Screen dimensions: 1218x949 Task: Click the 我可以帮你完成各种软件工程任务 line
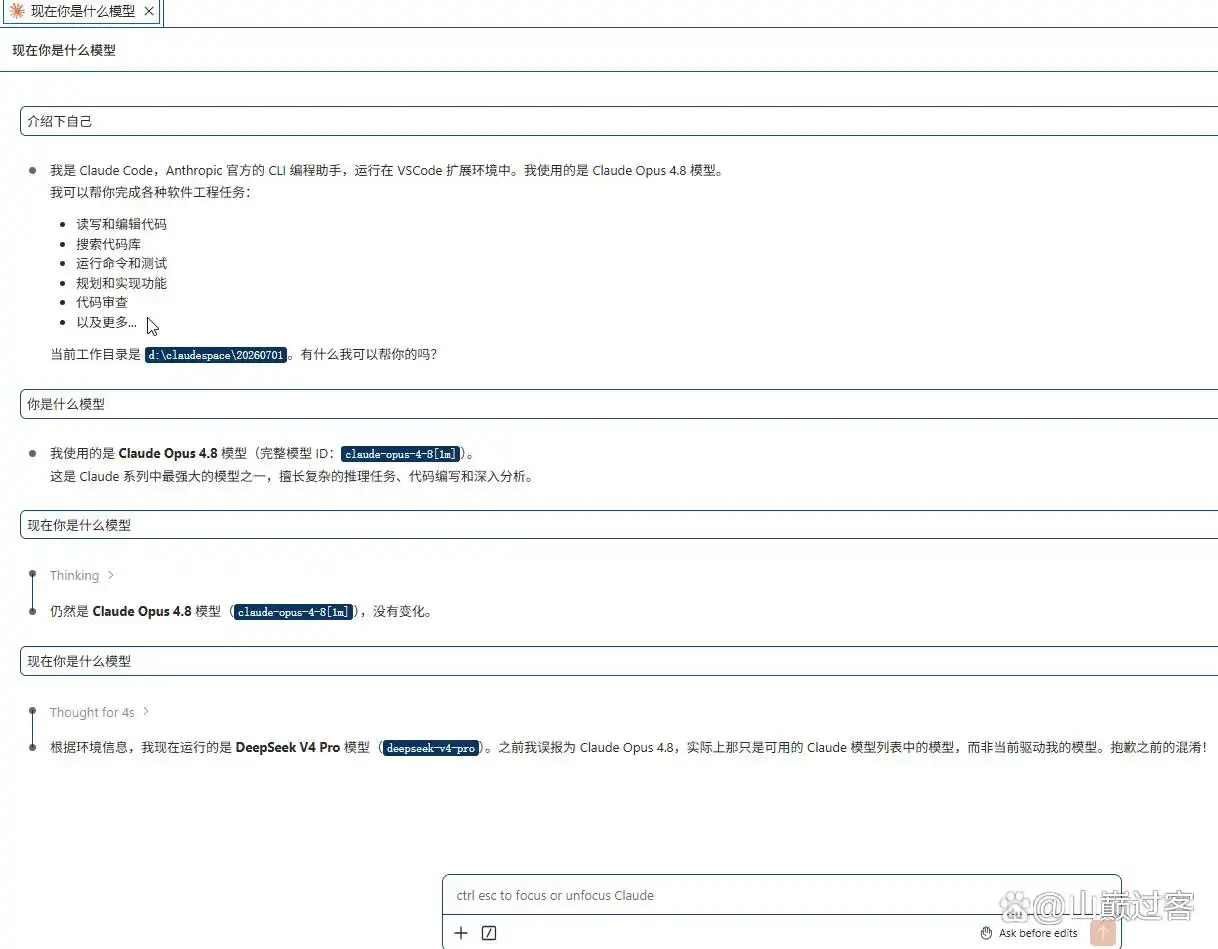(150, 192)
